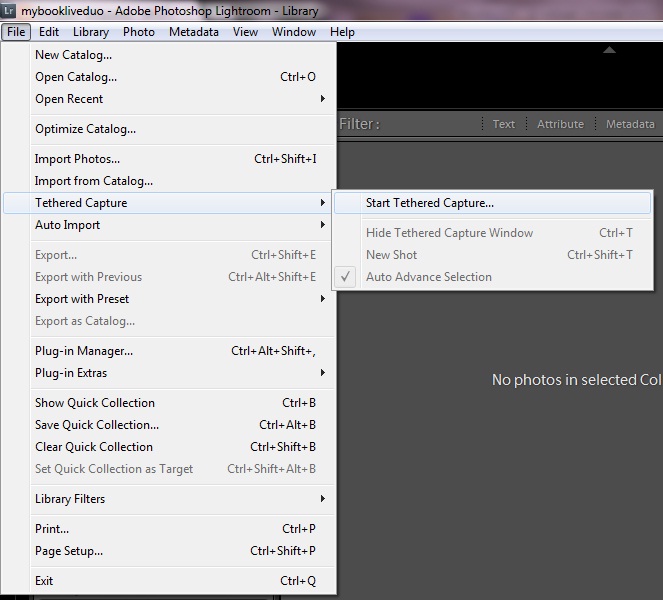This screenshot has width=663, height=600.
Task: Click Set Quick Collection as Target
Action: (169, 469)
